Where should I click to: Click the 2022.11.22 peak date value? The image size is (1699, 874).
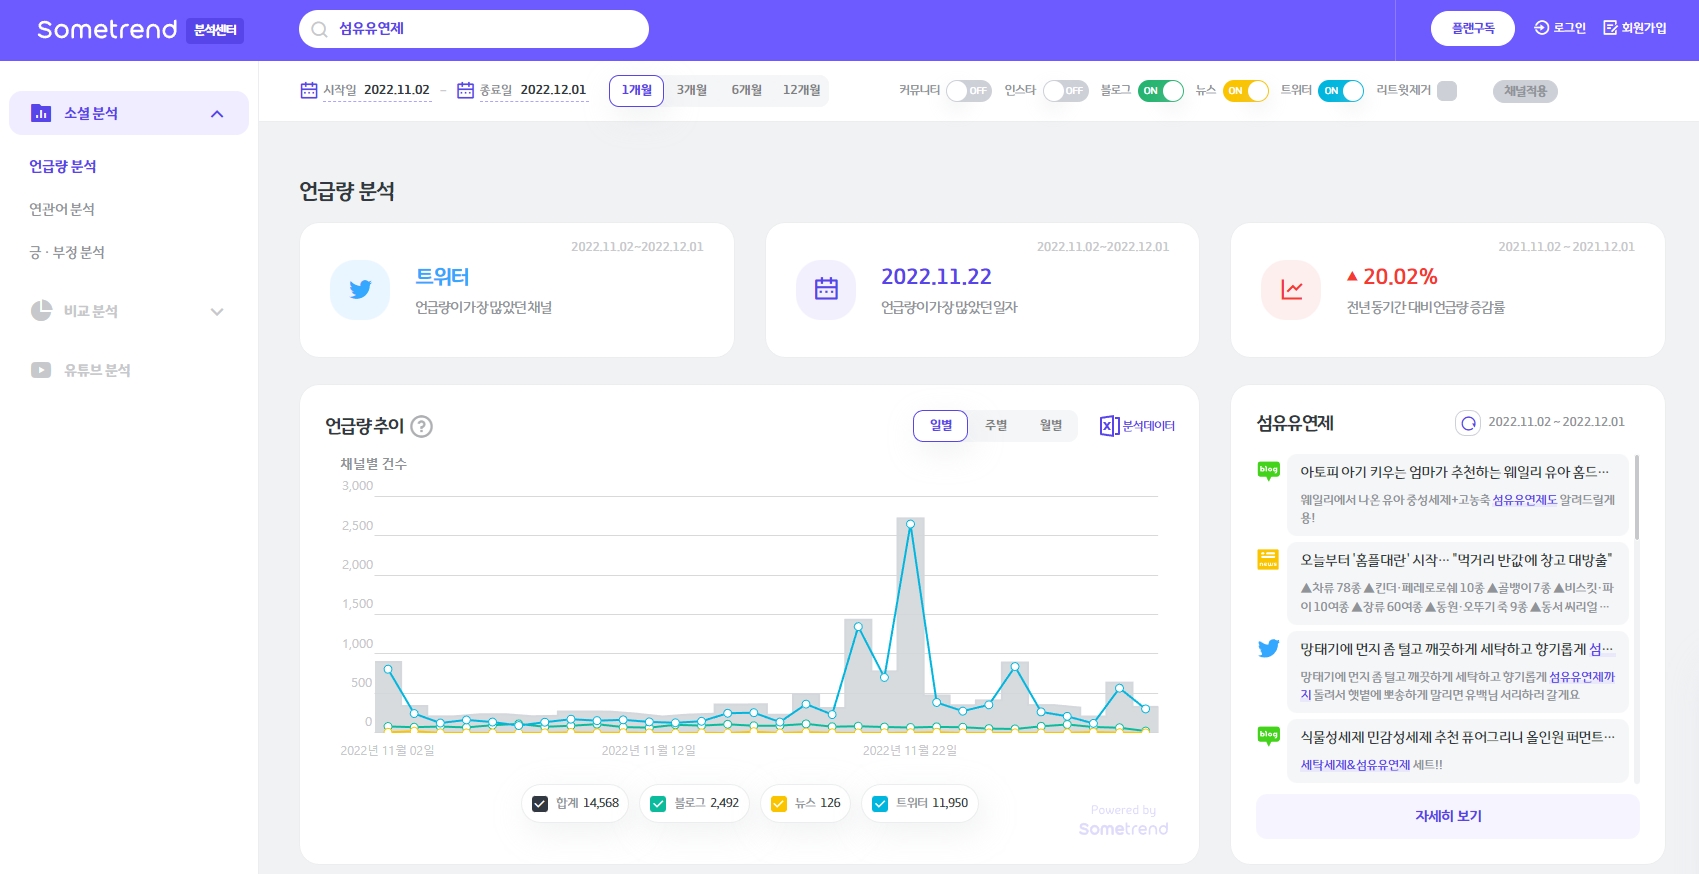[x=936, y=277]
